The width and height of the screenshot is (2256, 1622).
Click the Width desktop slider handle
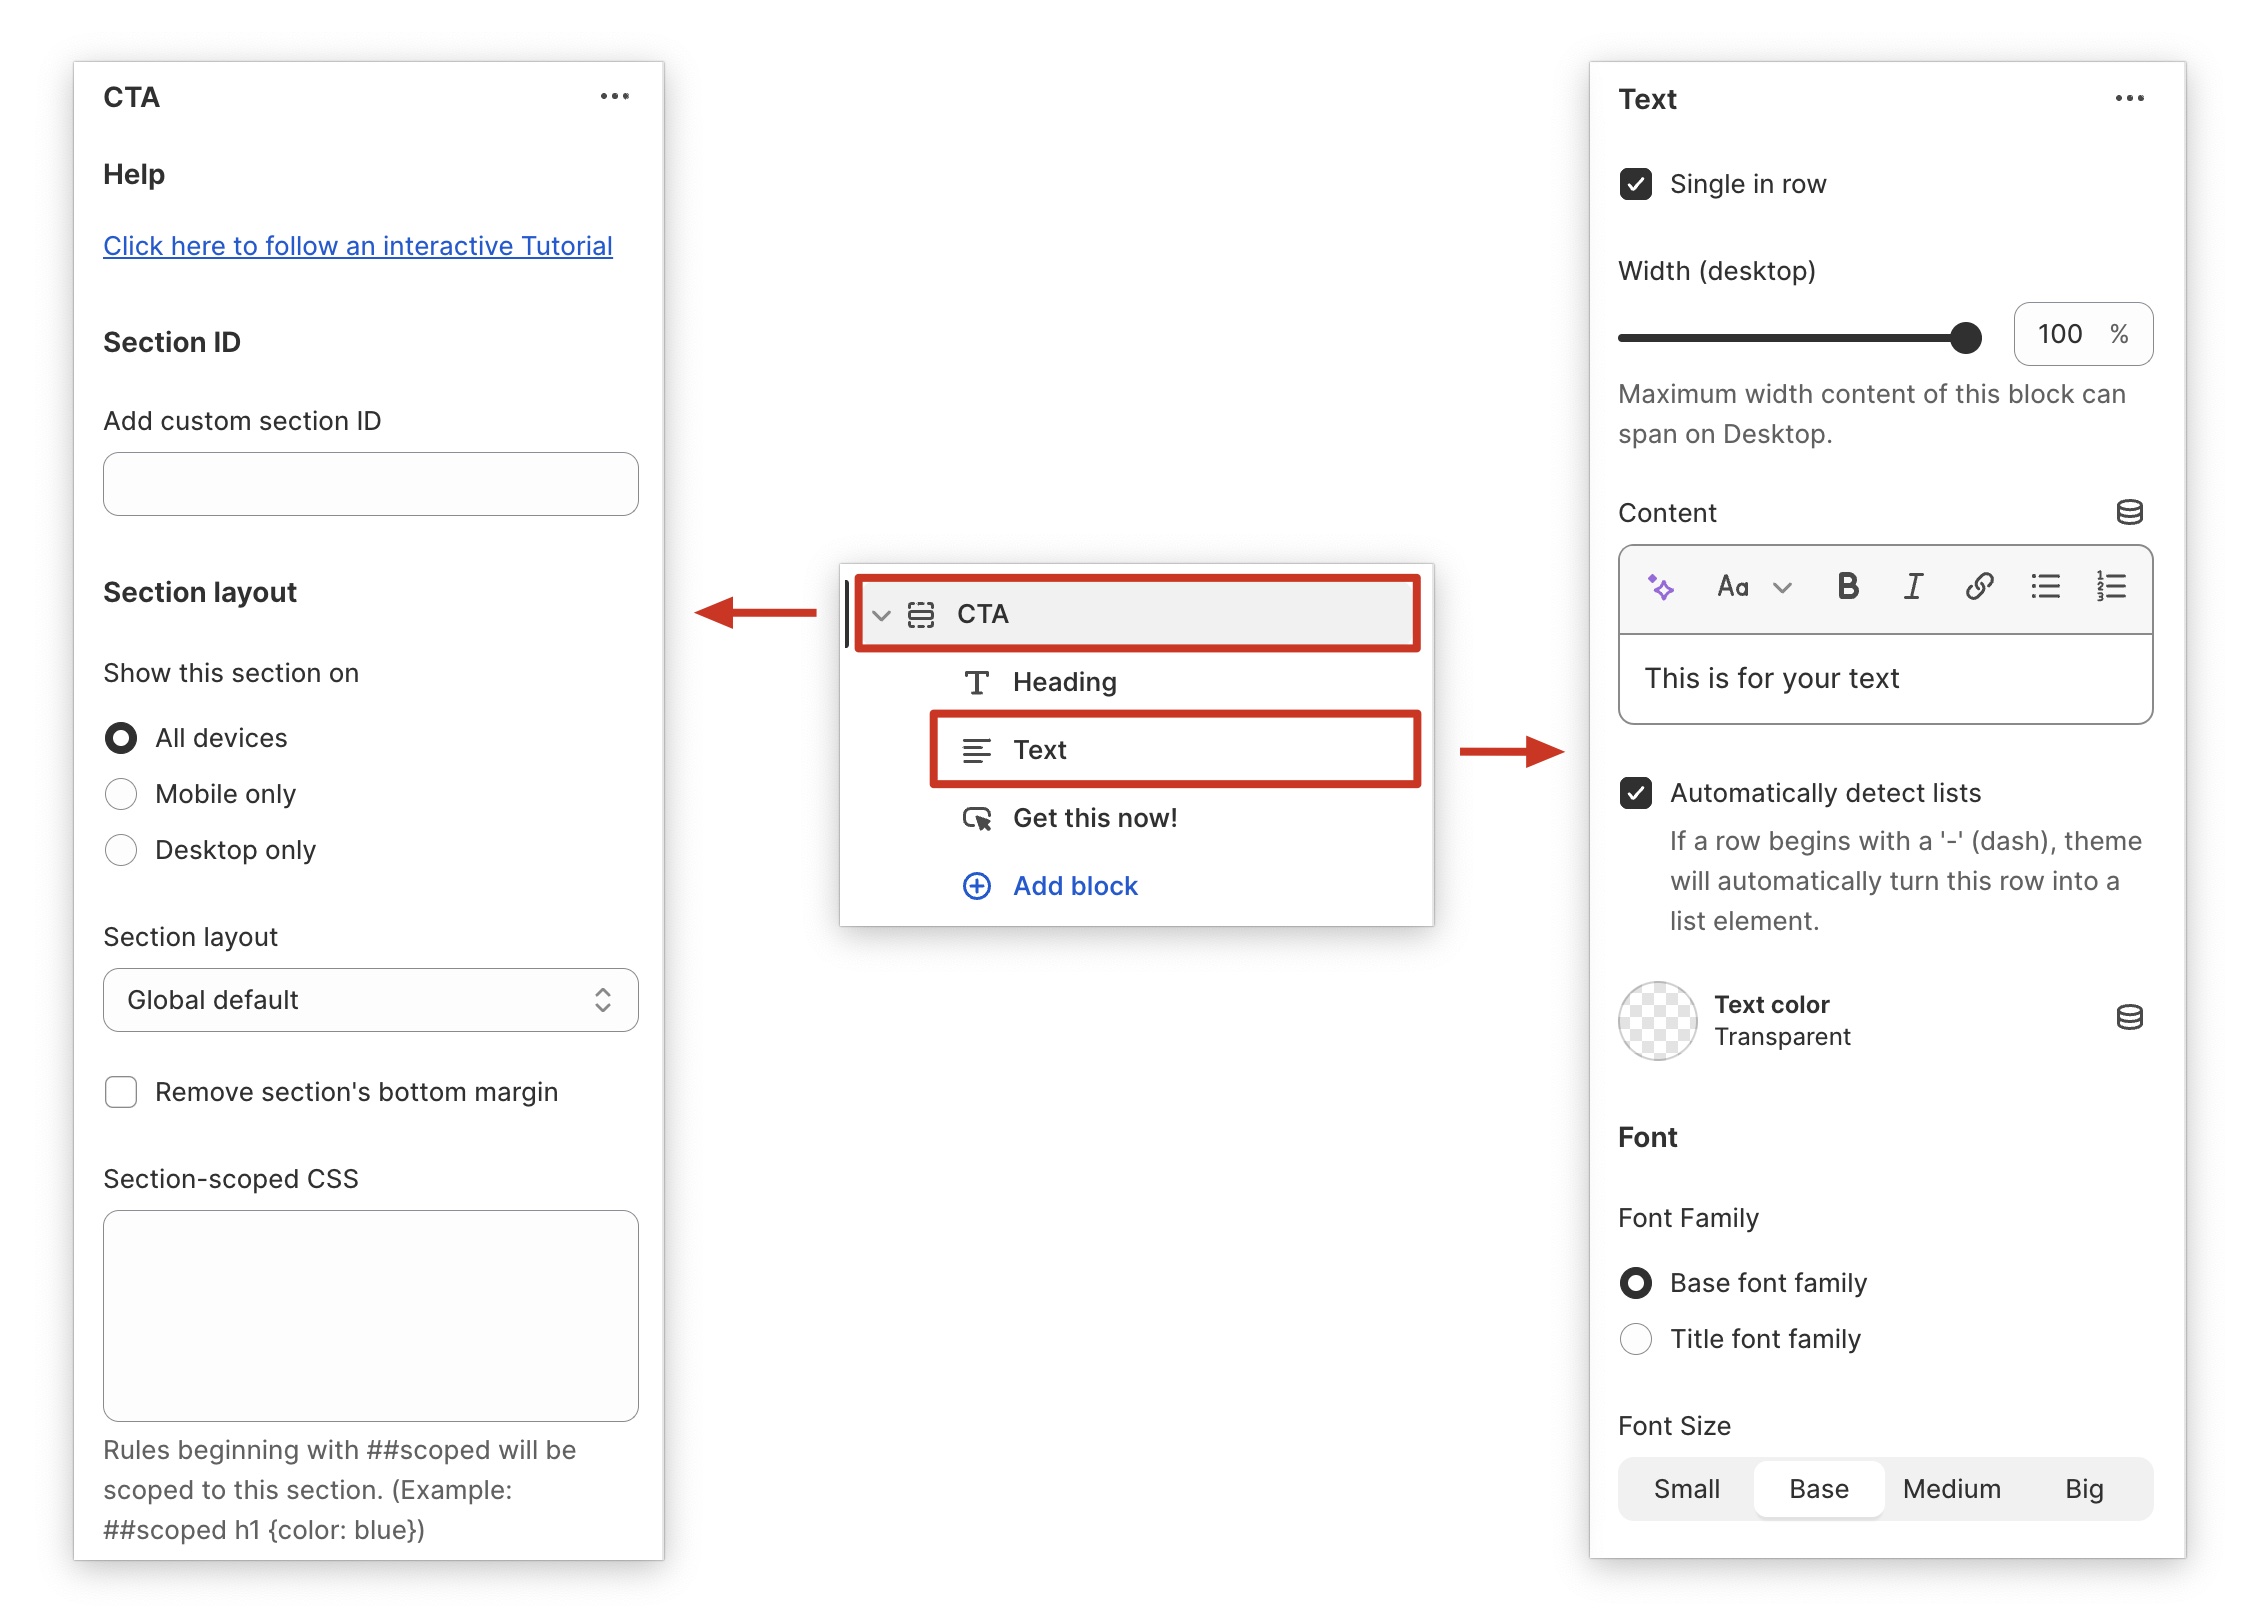click(x=1965, y=338)
